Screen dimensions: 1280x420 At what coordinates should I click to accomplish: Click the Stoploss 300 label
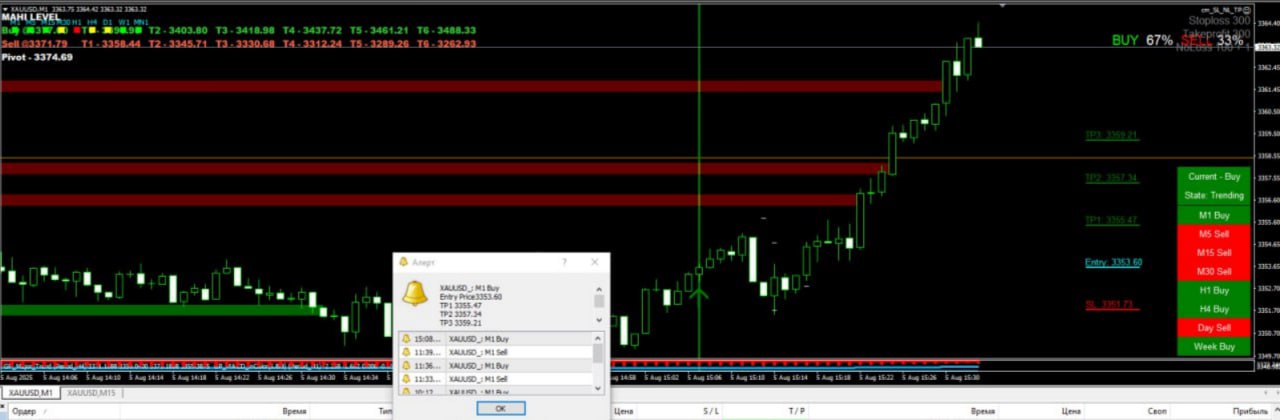click(x=1219, y=20)
